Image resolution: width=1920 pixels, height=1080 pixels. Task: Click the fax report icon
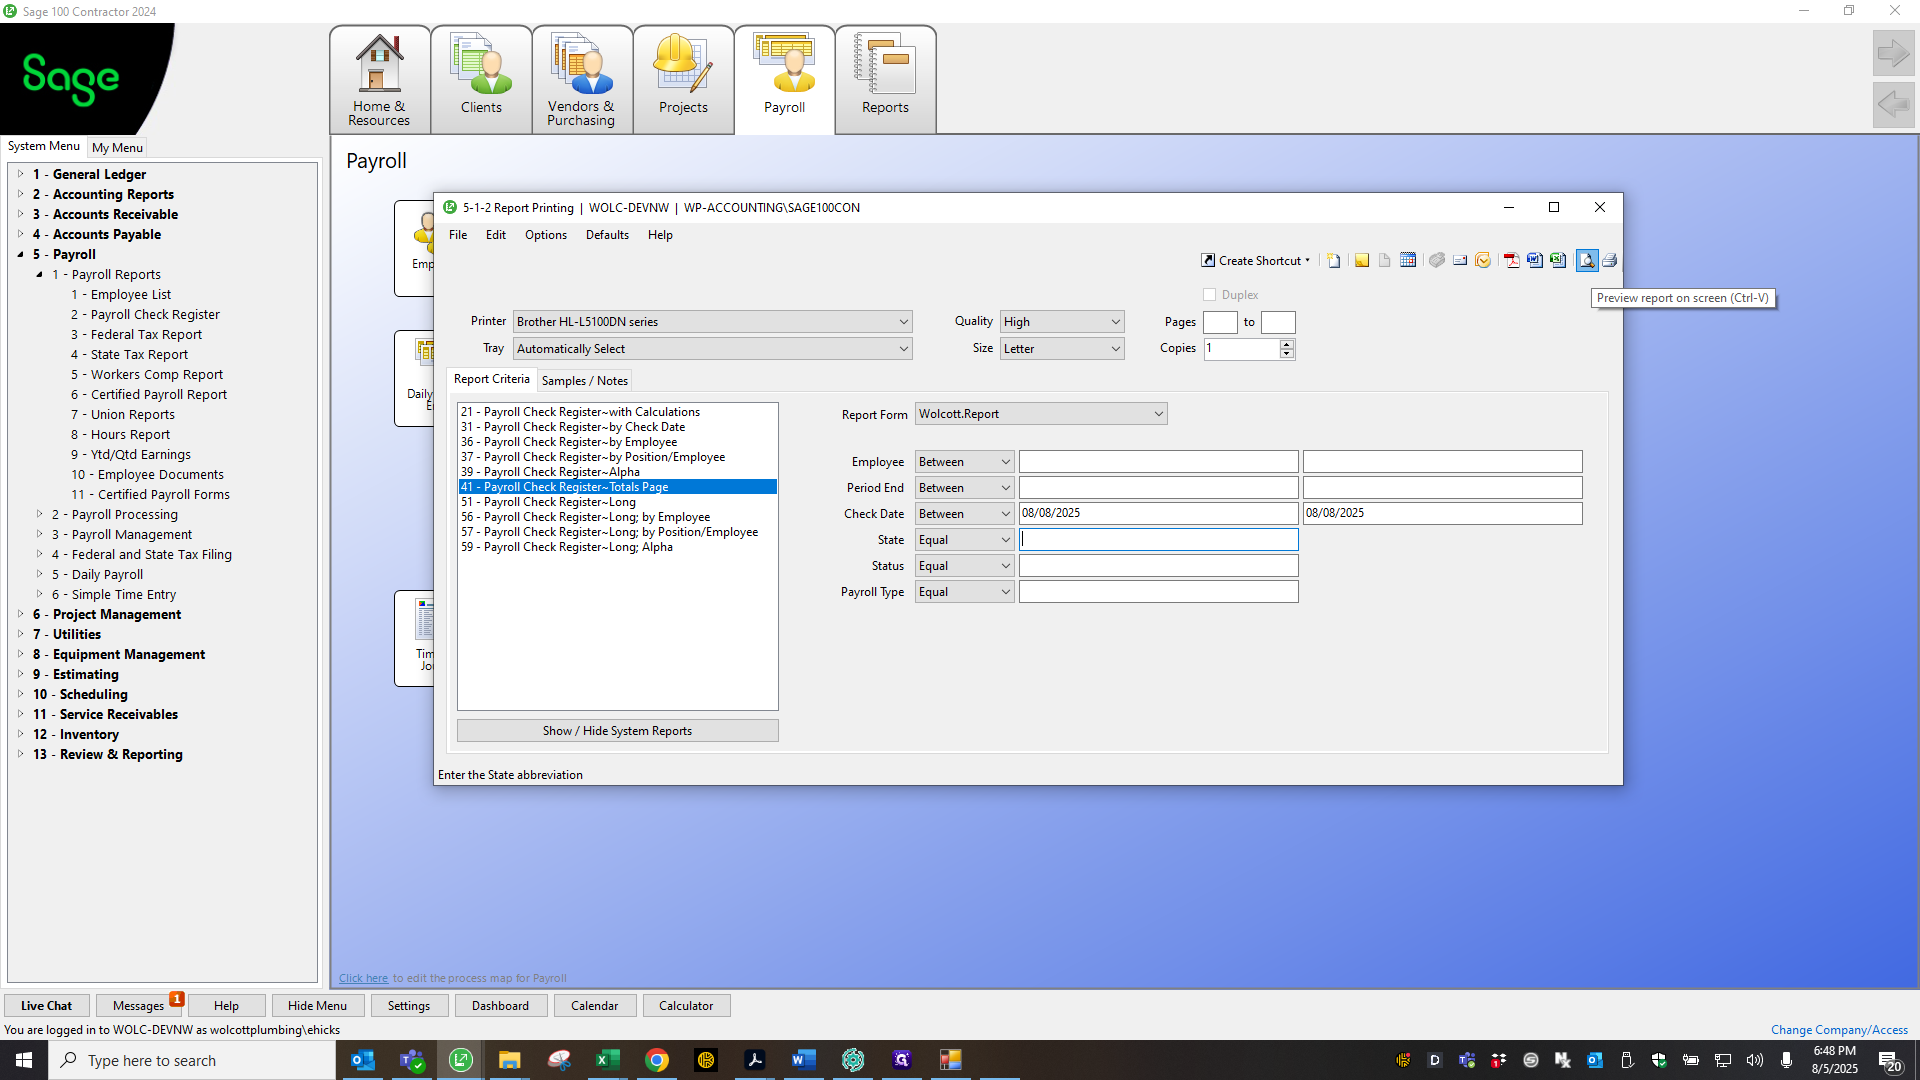(1437, 261)
